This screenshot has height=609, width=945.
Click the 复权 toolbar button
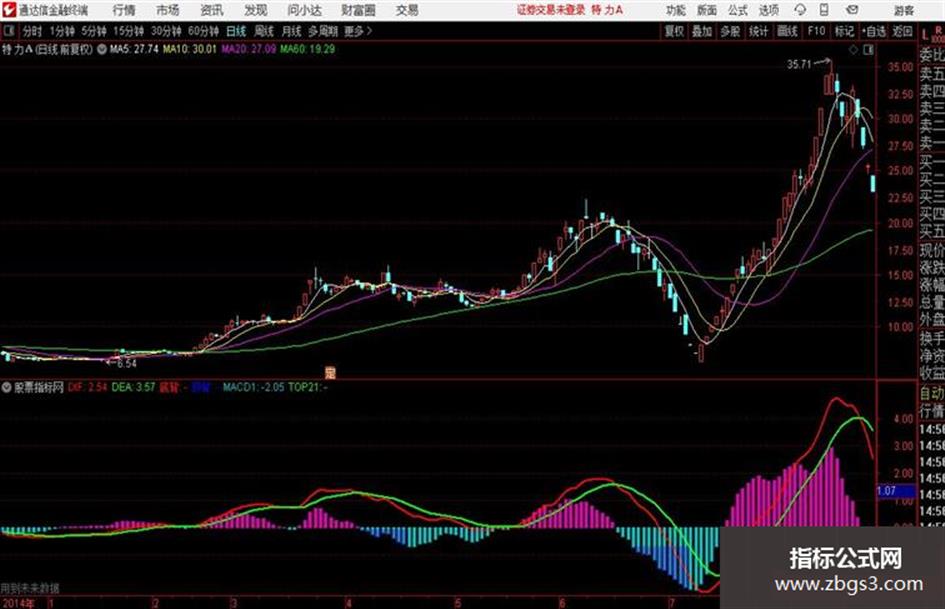point(674,31)
